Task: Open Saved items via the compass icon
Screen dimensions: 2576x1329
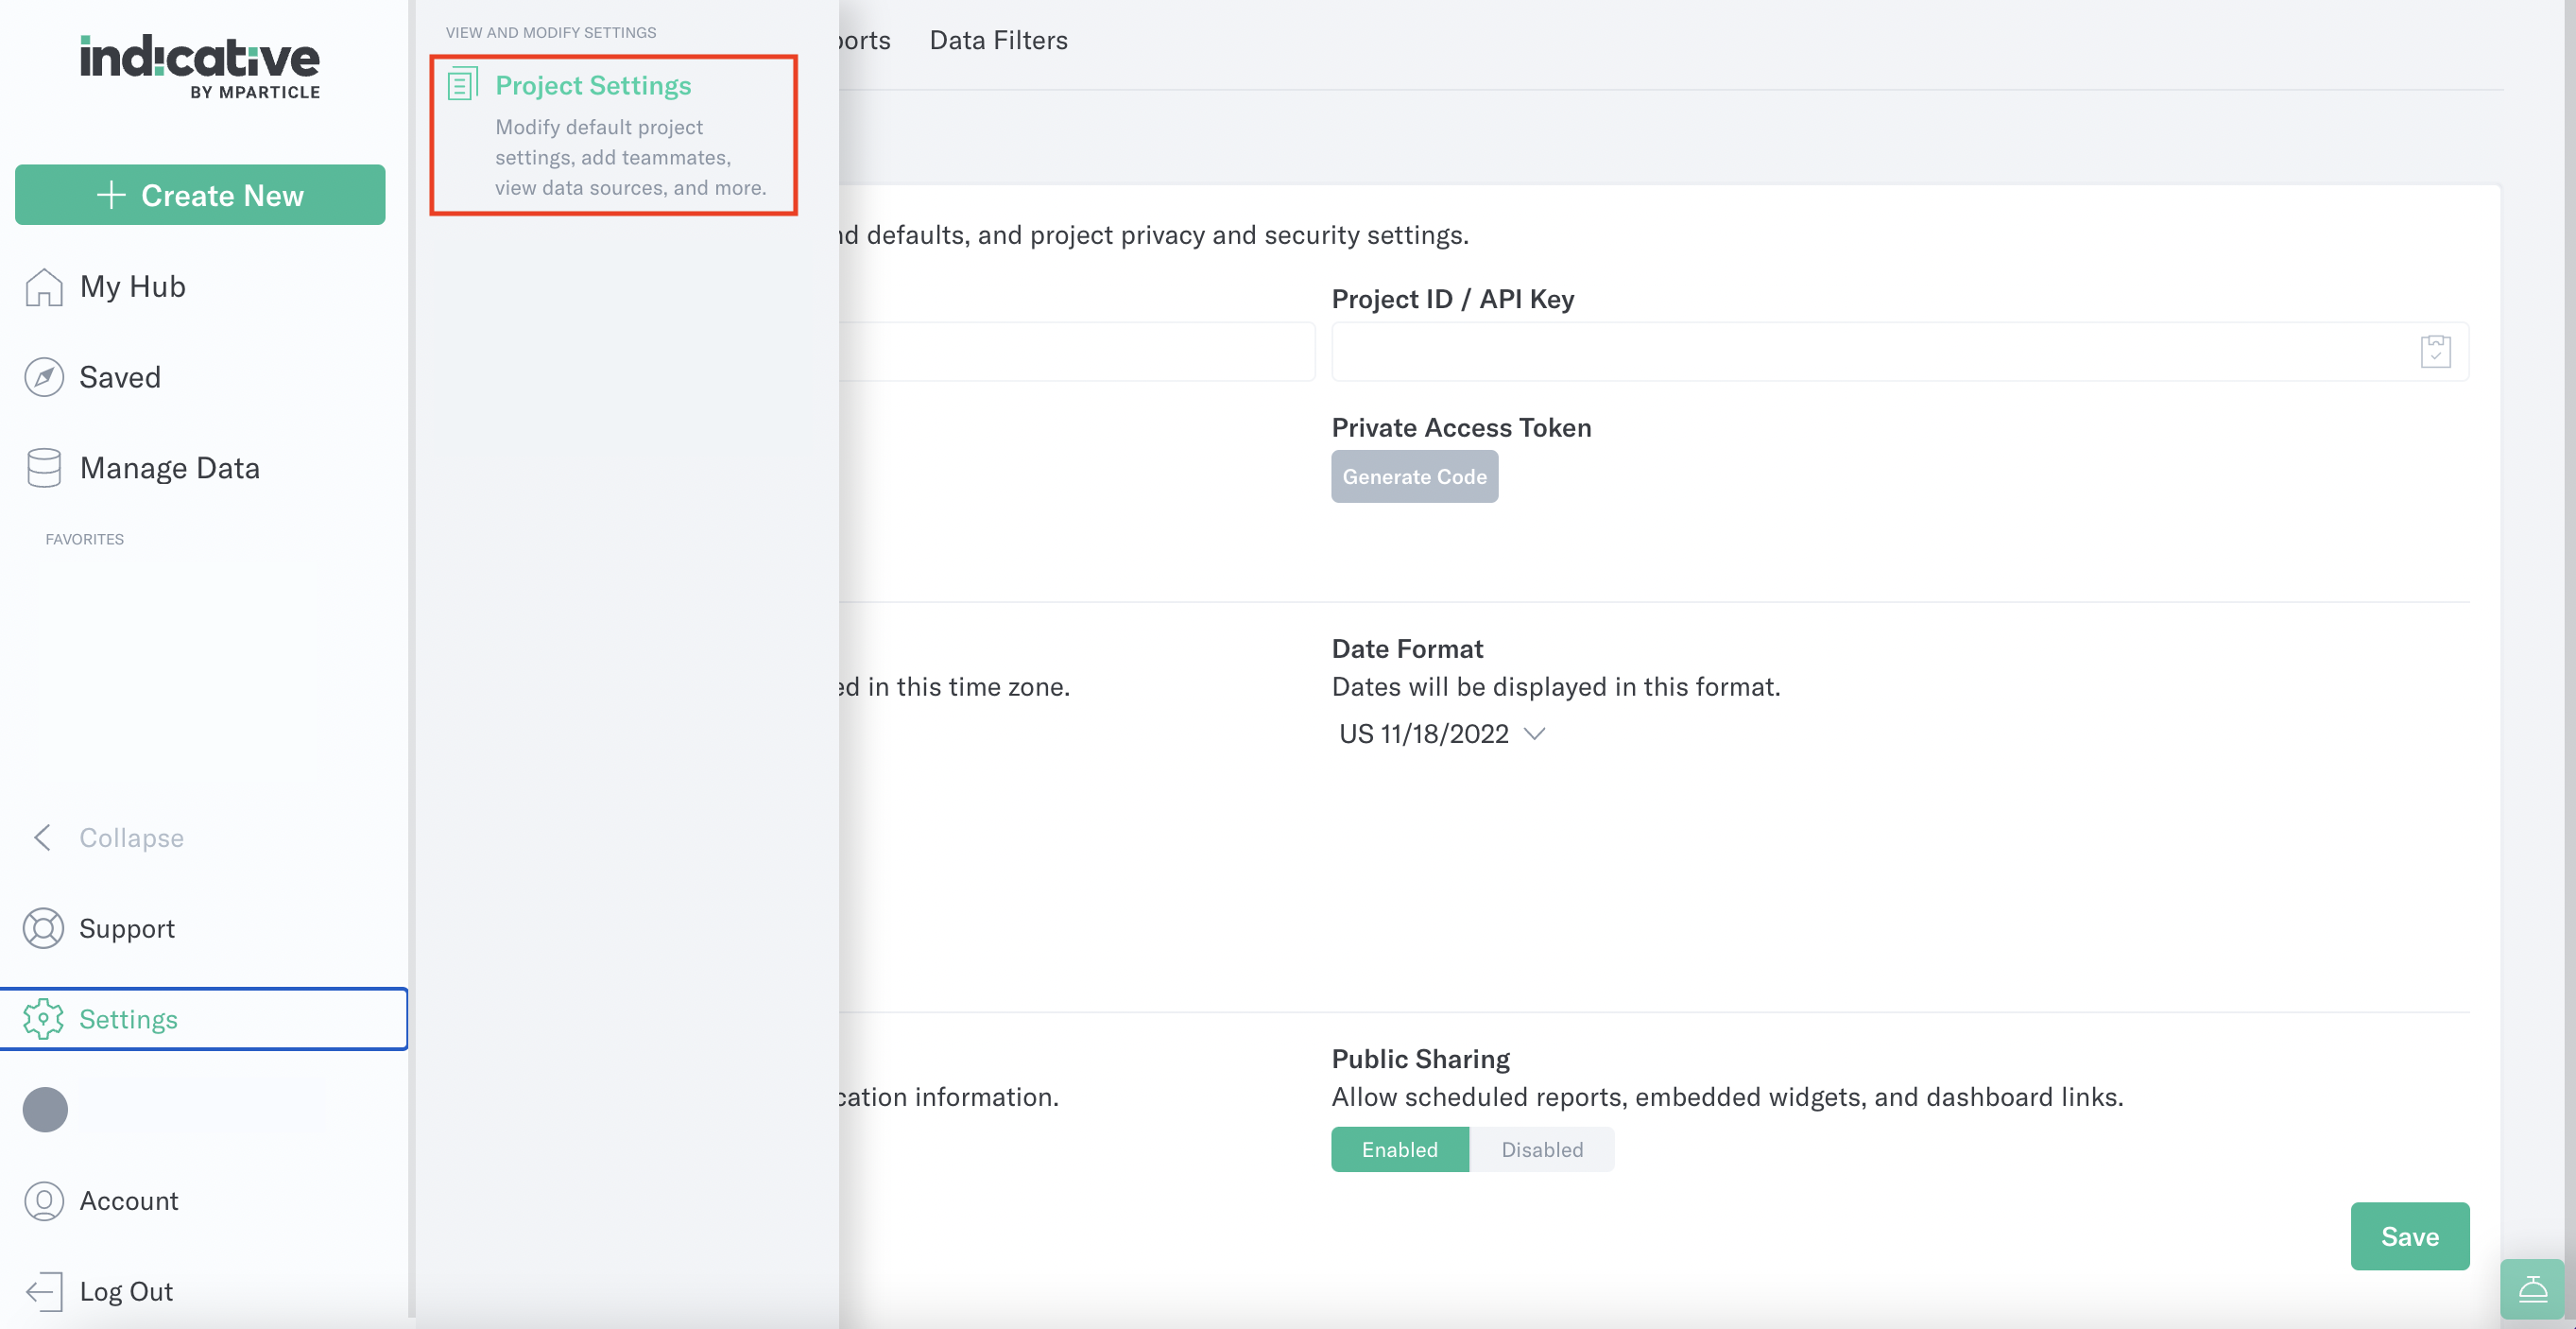Action: point(43,377)
